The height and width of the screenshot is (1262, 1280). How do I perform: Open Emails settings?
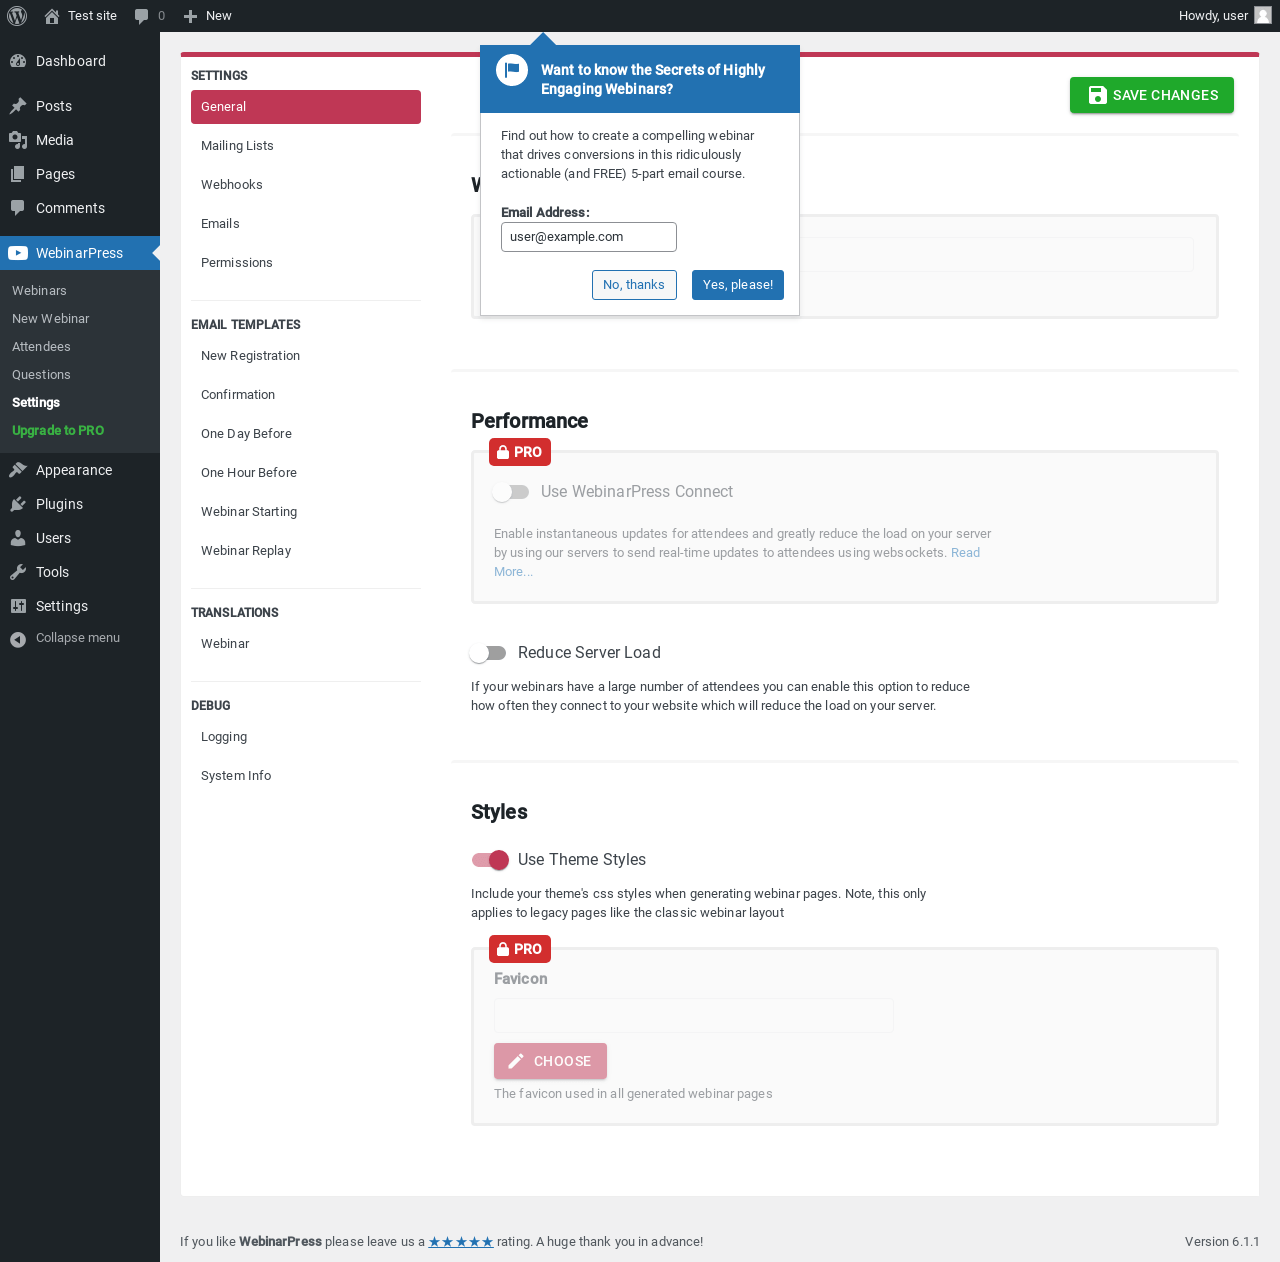coord(306,224)
